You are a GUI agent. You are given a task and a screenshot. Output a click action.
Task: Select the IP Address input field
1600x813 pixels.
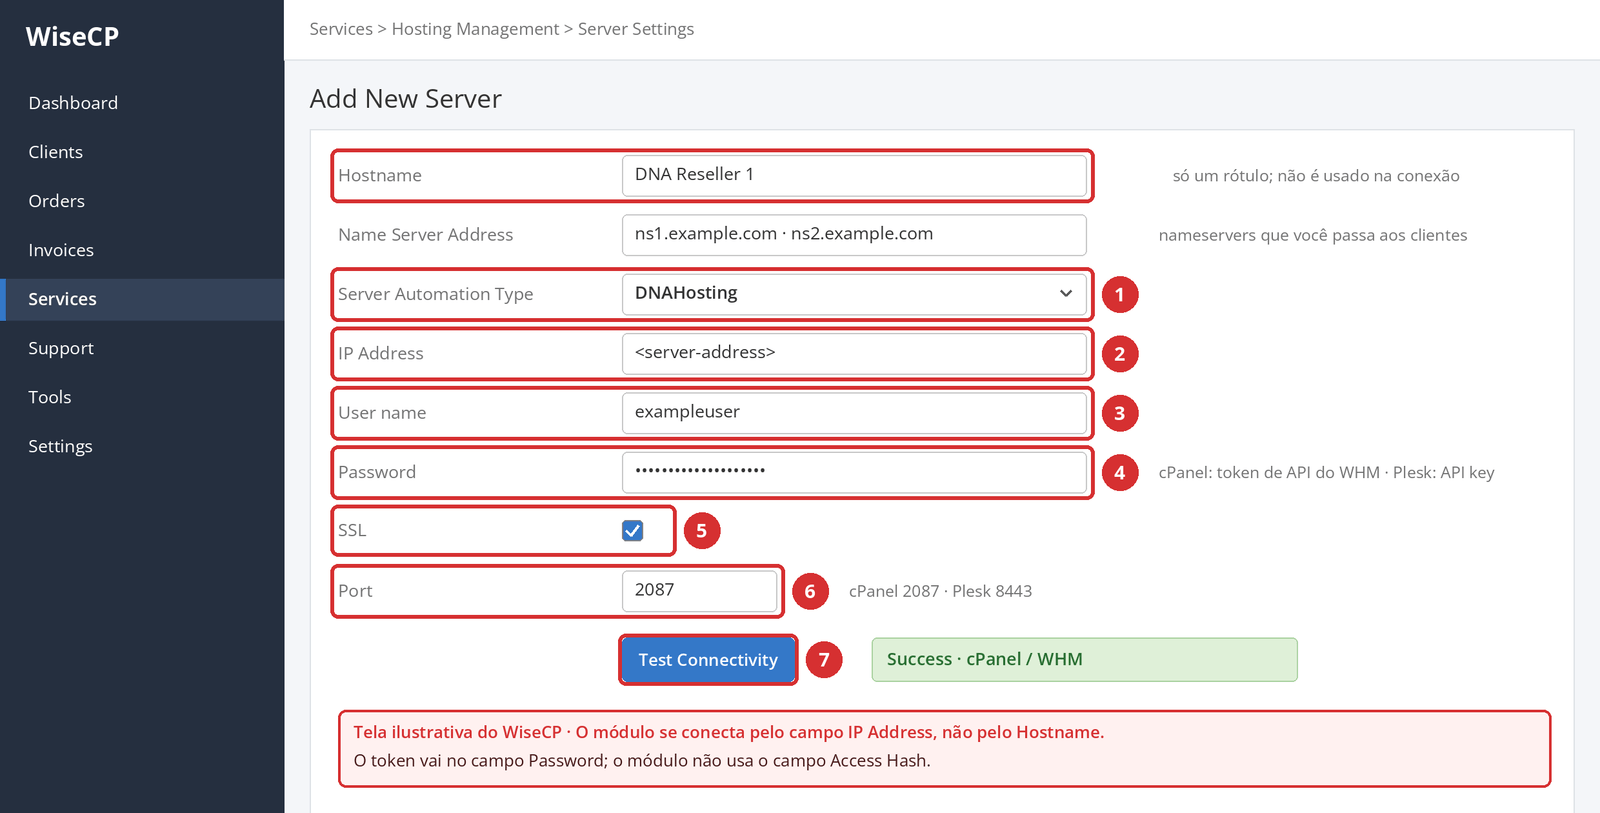click(x=854, y=353)
